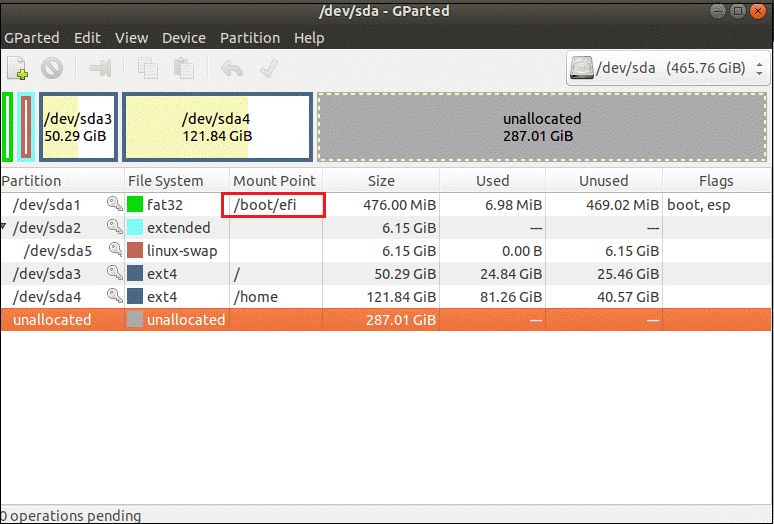Viewport: 774px width, 524px height.
Task: Sort by the Unused column header
Action: pyautogui.click(x=604, y=181)
